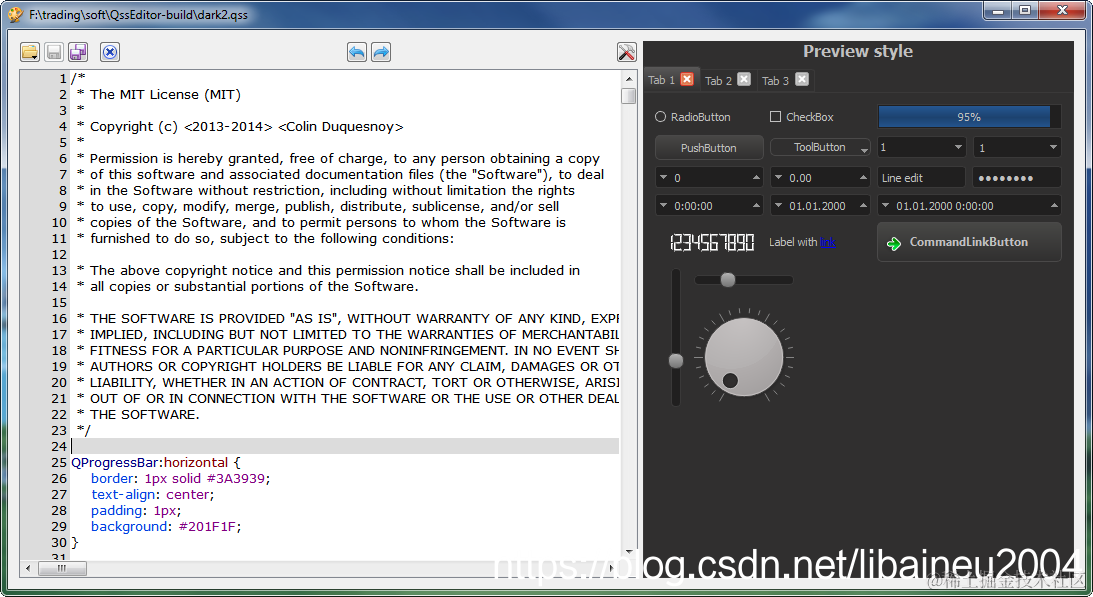
Task: Open the ToolButton menu arrow
Action: click(864, 150)
